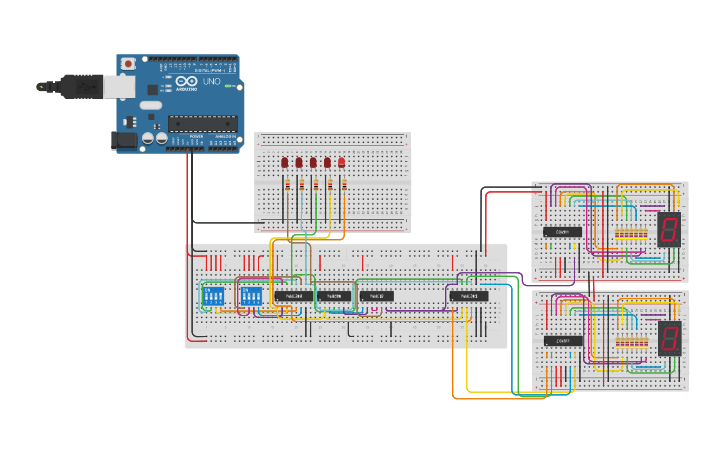Toggle switch 2 on the left DIP switch
The width and height of the screenshot is (725, 453).
211,296
